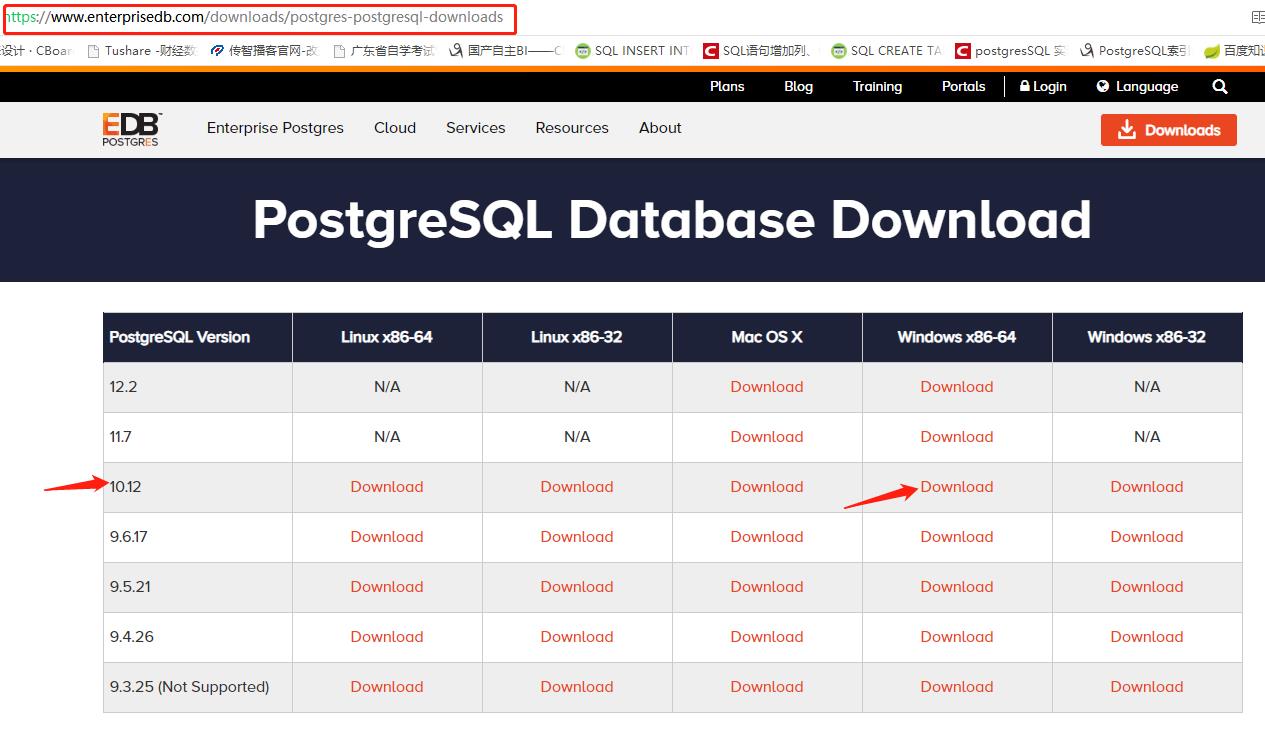Open the Language selector in the top bar
Image resolution: width=1265 pixels, height=735 pixels.
pos(1137,87)
